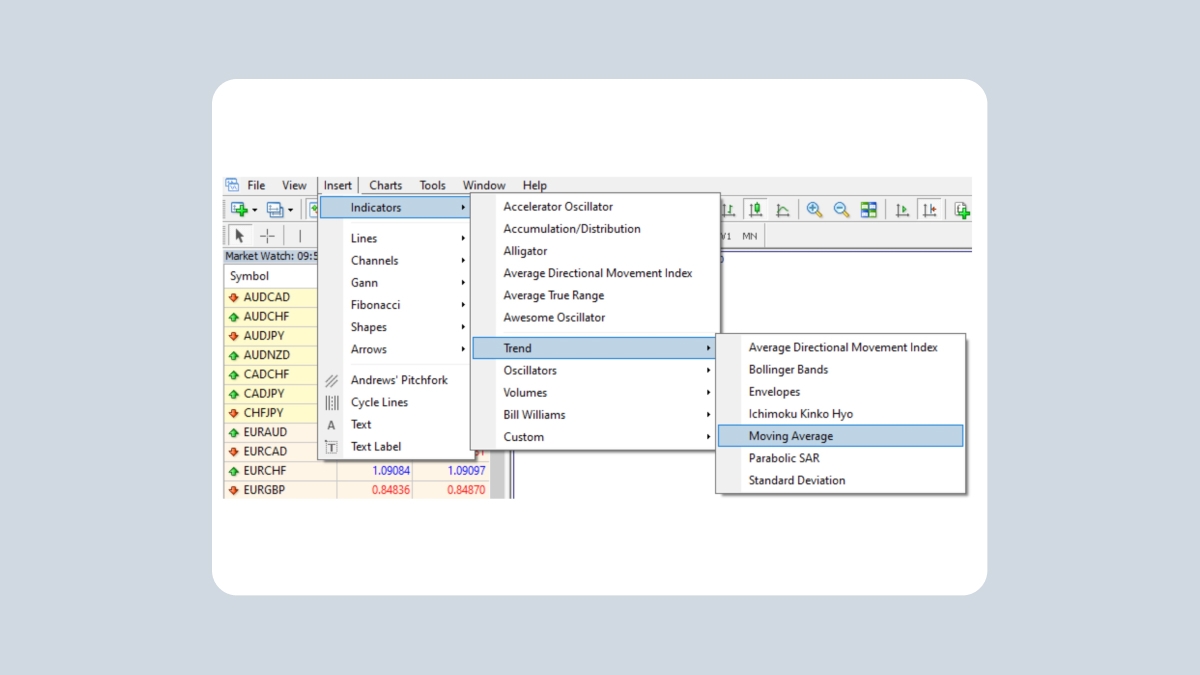Choose Standard Deviation indicator
This screenshot has height=675, width=1200.
tap(840, 480)
